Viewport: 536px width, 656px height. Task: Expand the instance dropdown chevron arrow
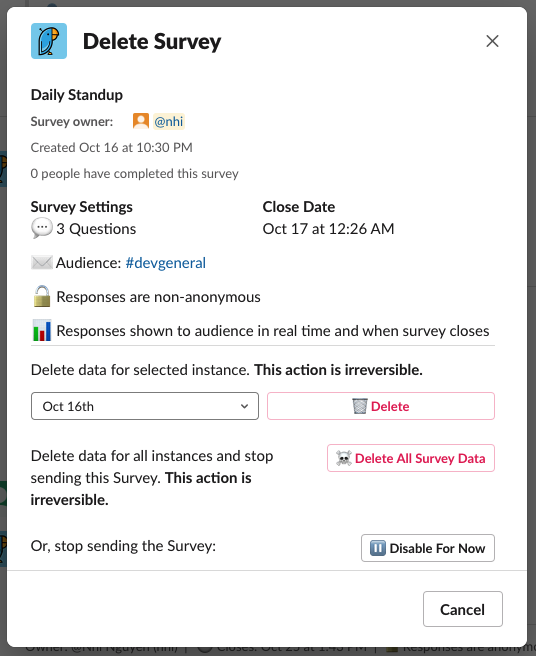pyautogui.click(x=244, y=406)
